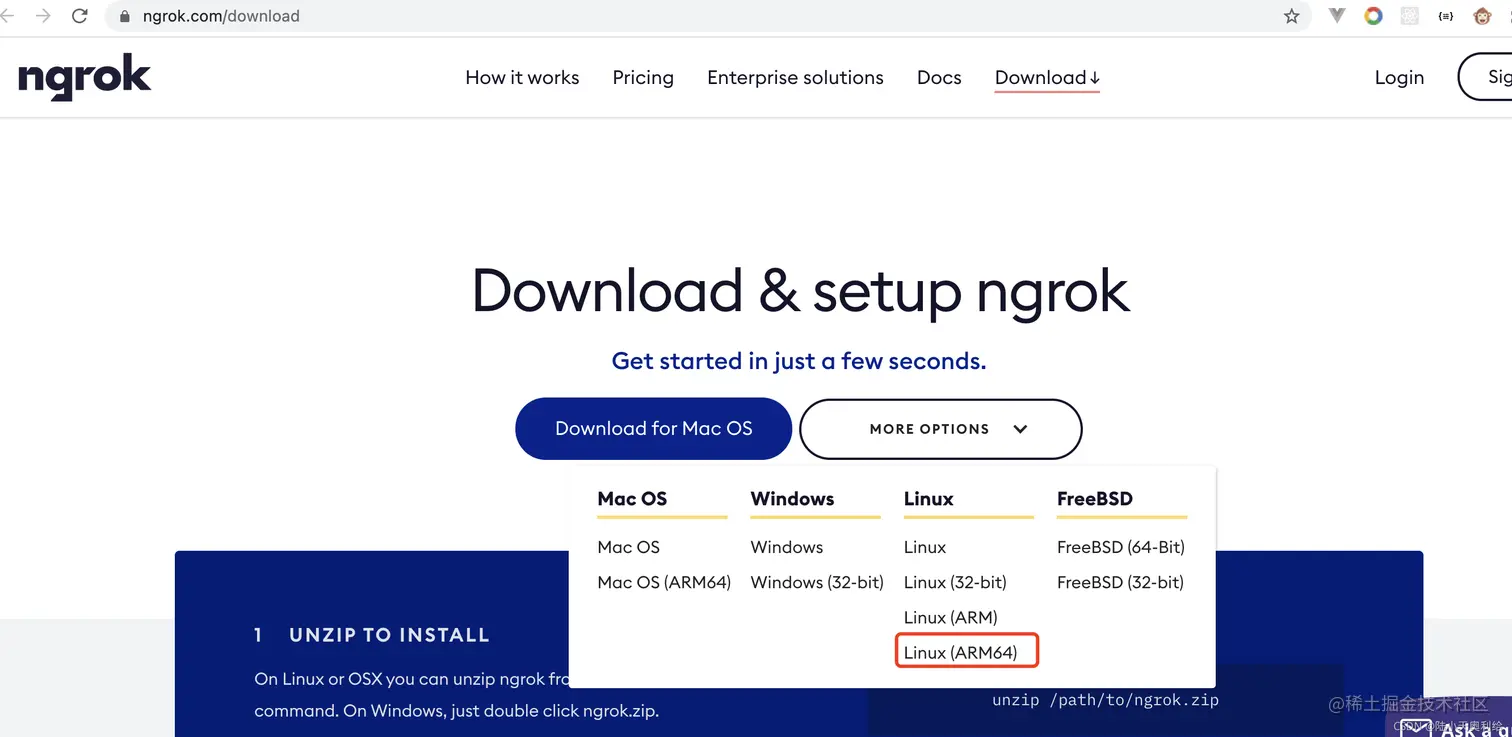Screen dimensions: 1512x737
Task: Select Mac OS (ARM64) download
Action: coord(664,582)
